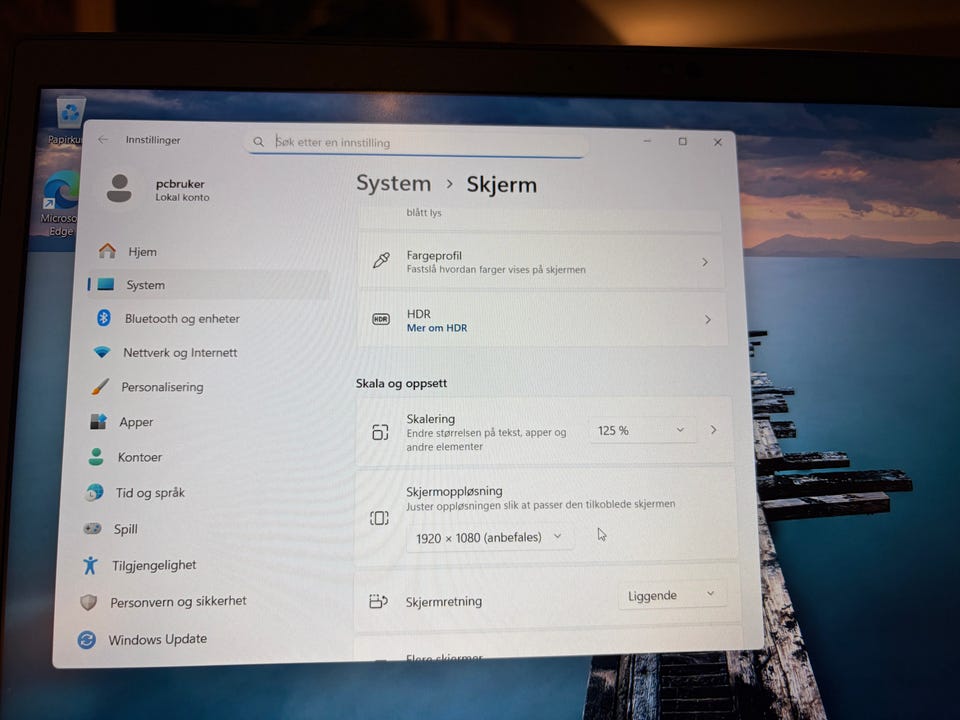The height and width of the screenshot is (720, 960).
Task: Open the Skalering 125 % dropdown
Action: coord(642,430)
